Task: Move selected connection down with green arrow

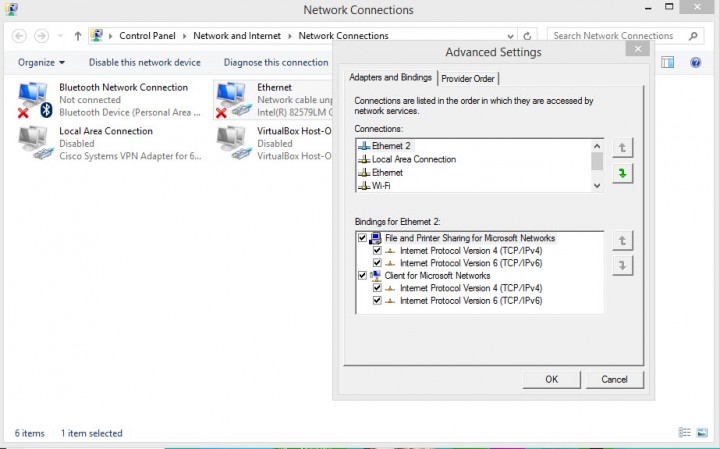Action: tap(622, 174)
